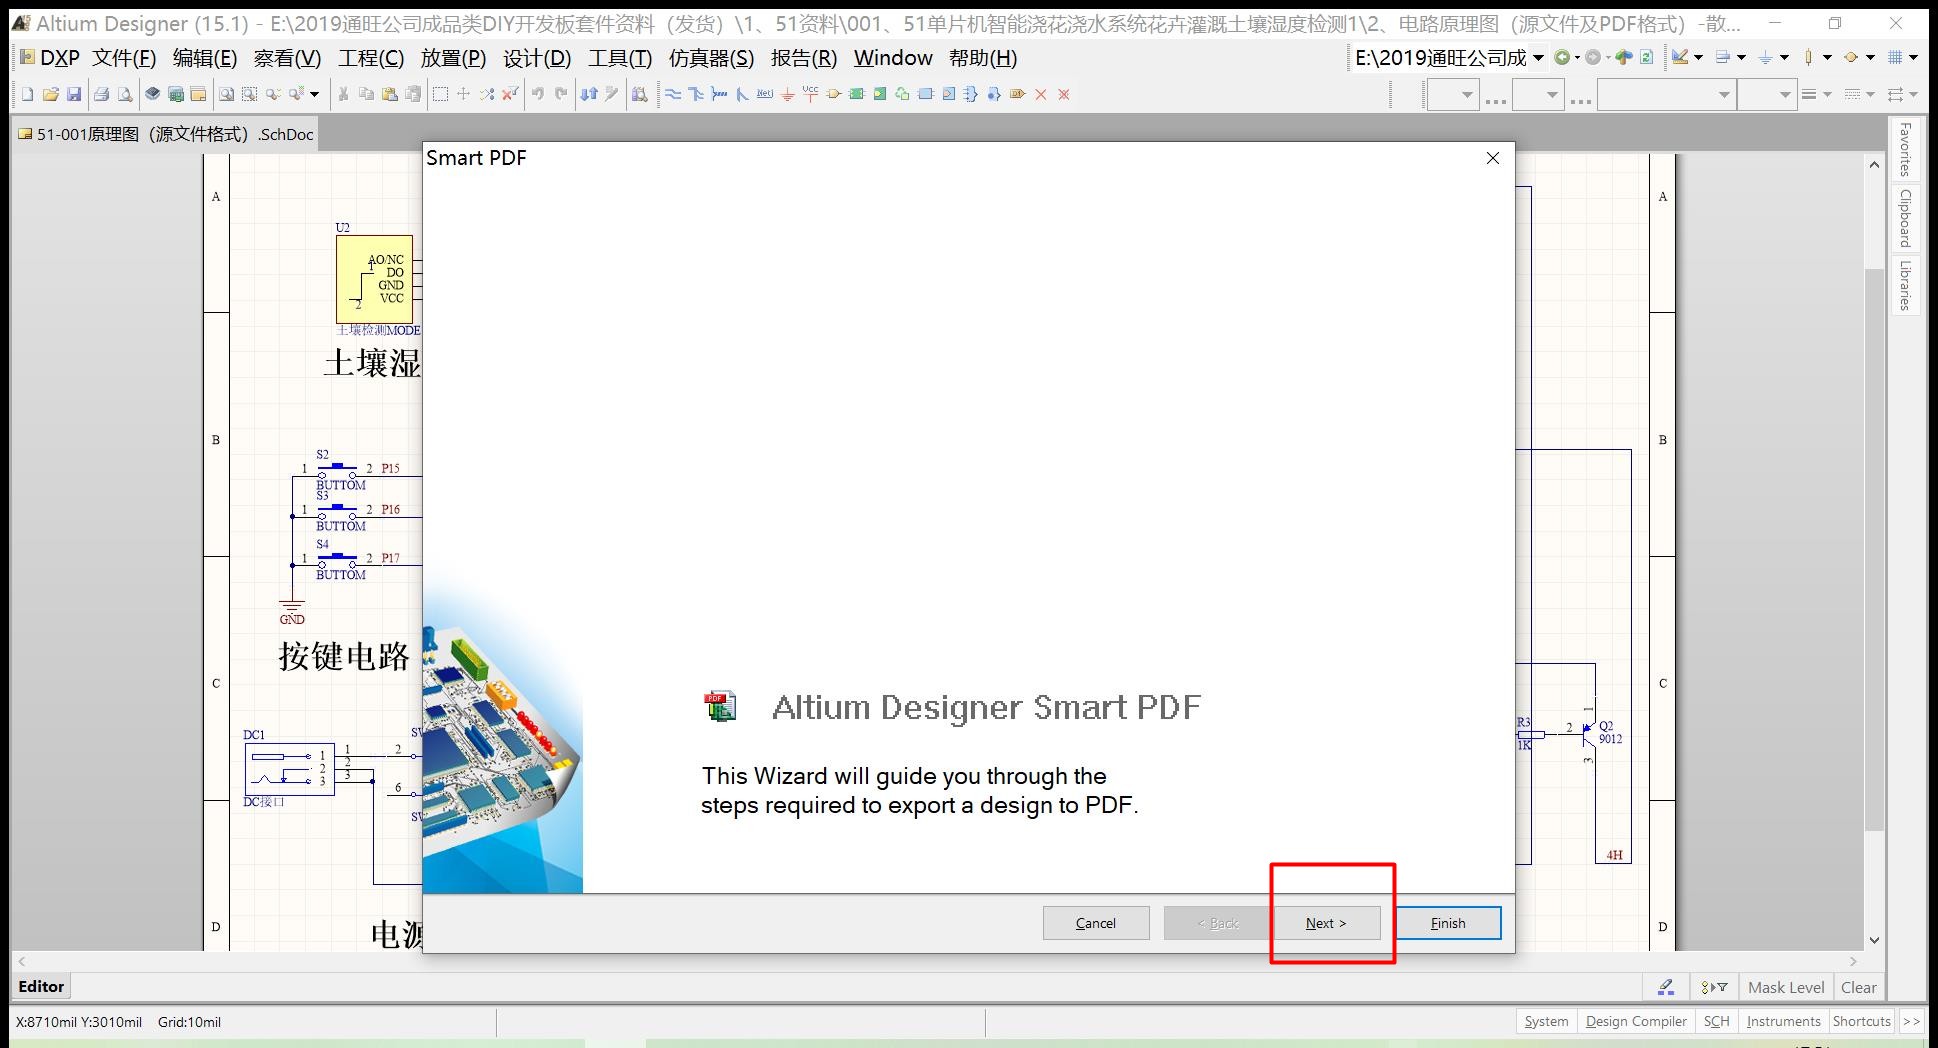Expand the line weight dropdown

click(1827, 94)
